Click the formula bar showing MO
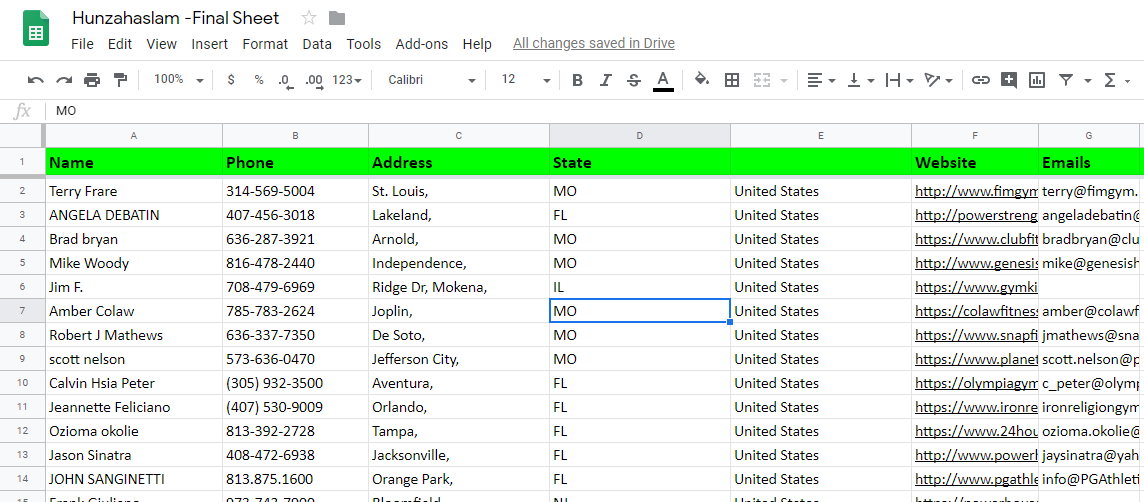This screenshot has height=502, width=1144. point(595,111)
